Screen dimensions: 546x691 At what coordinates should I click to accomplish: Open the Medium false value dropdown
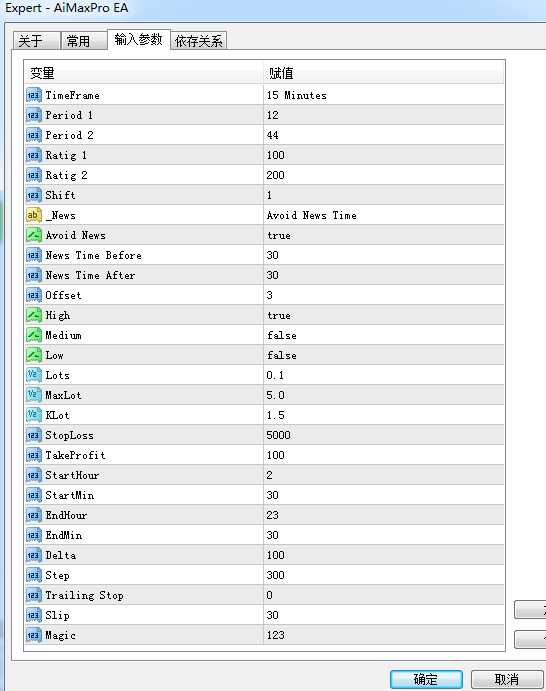click(383, 335)
